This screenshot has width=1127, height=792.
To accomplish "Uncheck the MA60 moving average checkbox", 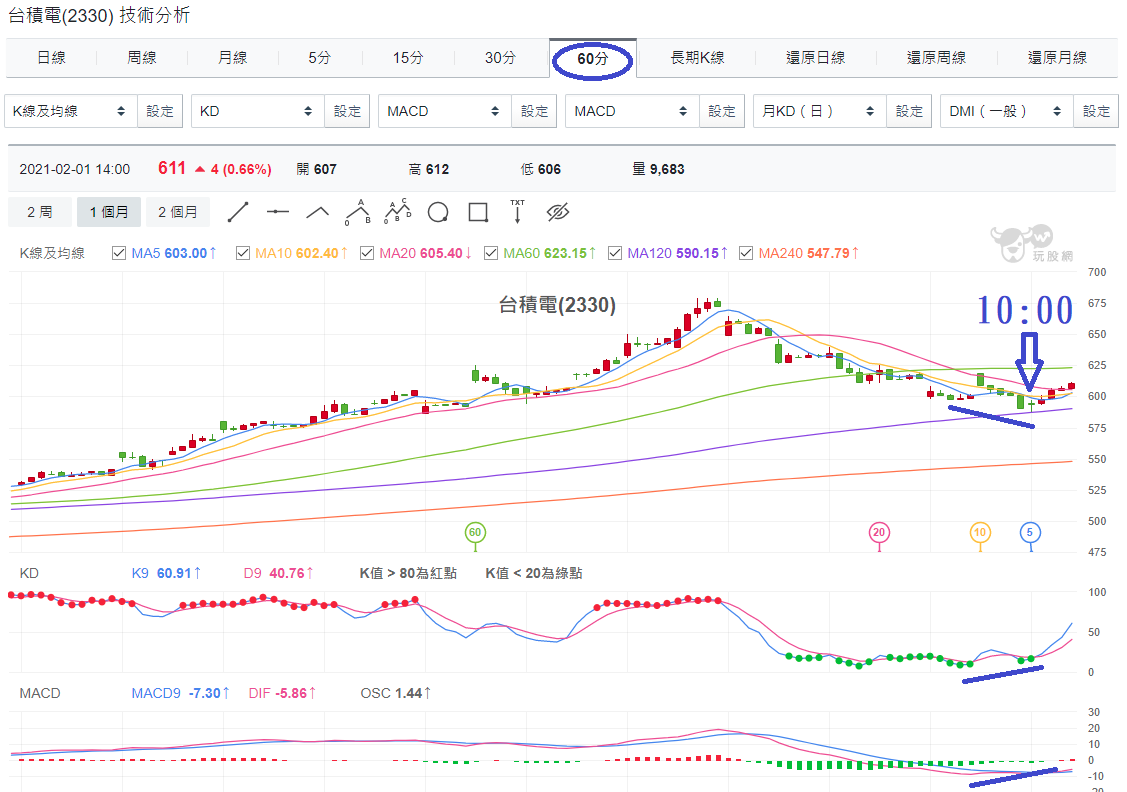I will tap(491, 253).
